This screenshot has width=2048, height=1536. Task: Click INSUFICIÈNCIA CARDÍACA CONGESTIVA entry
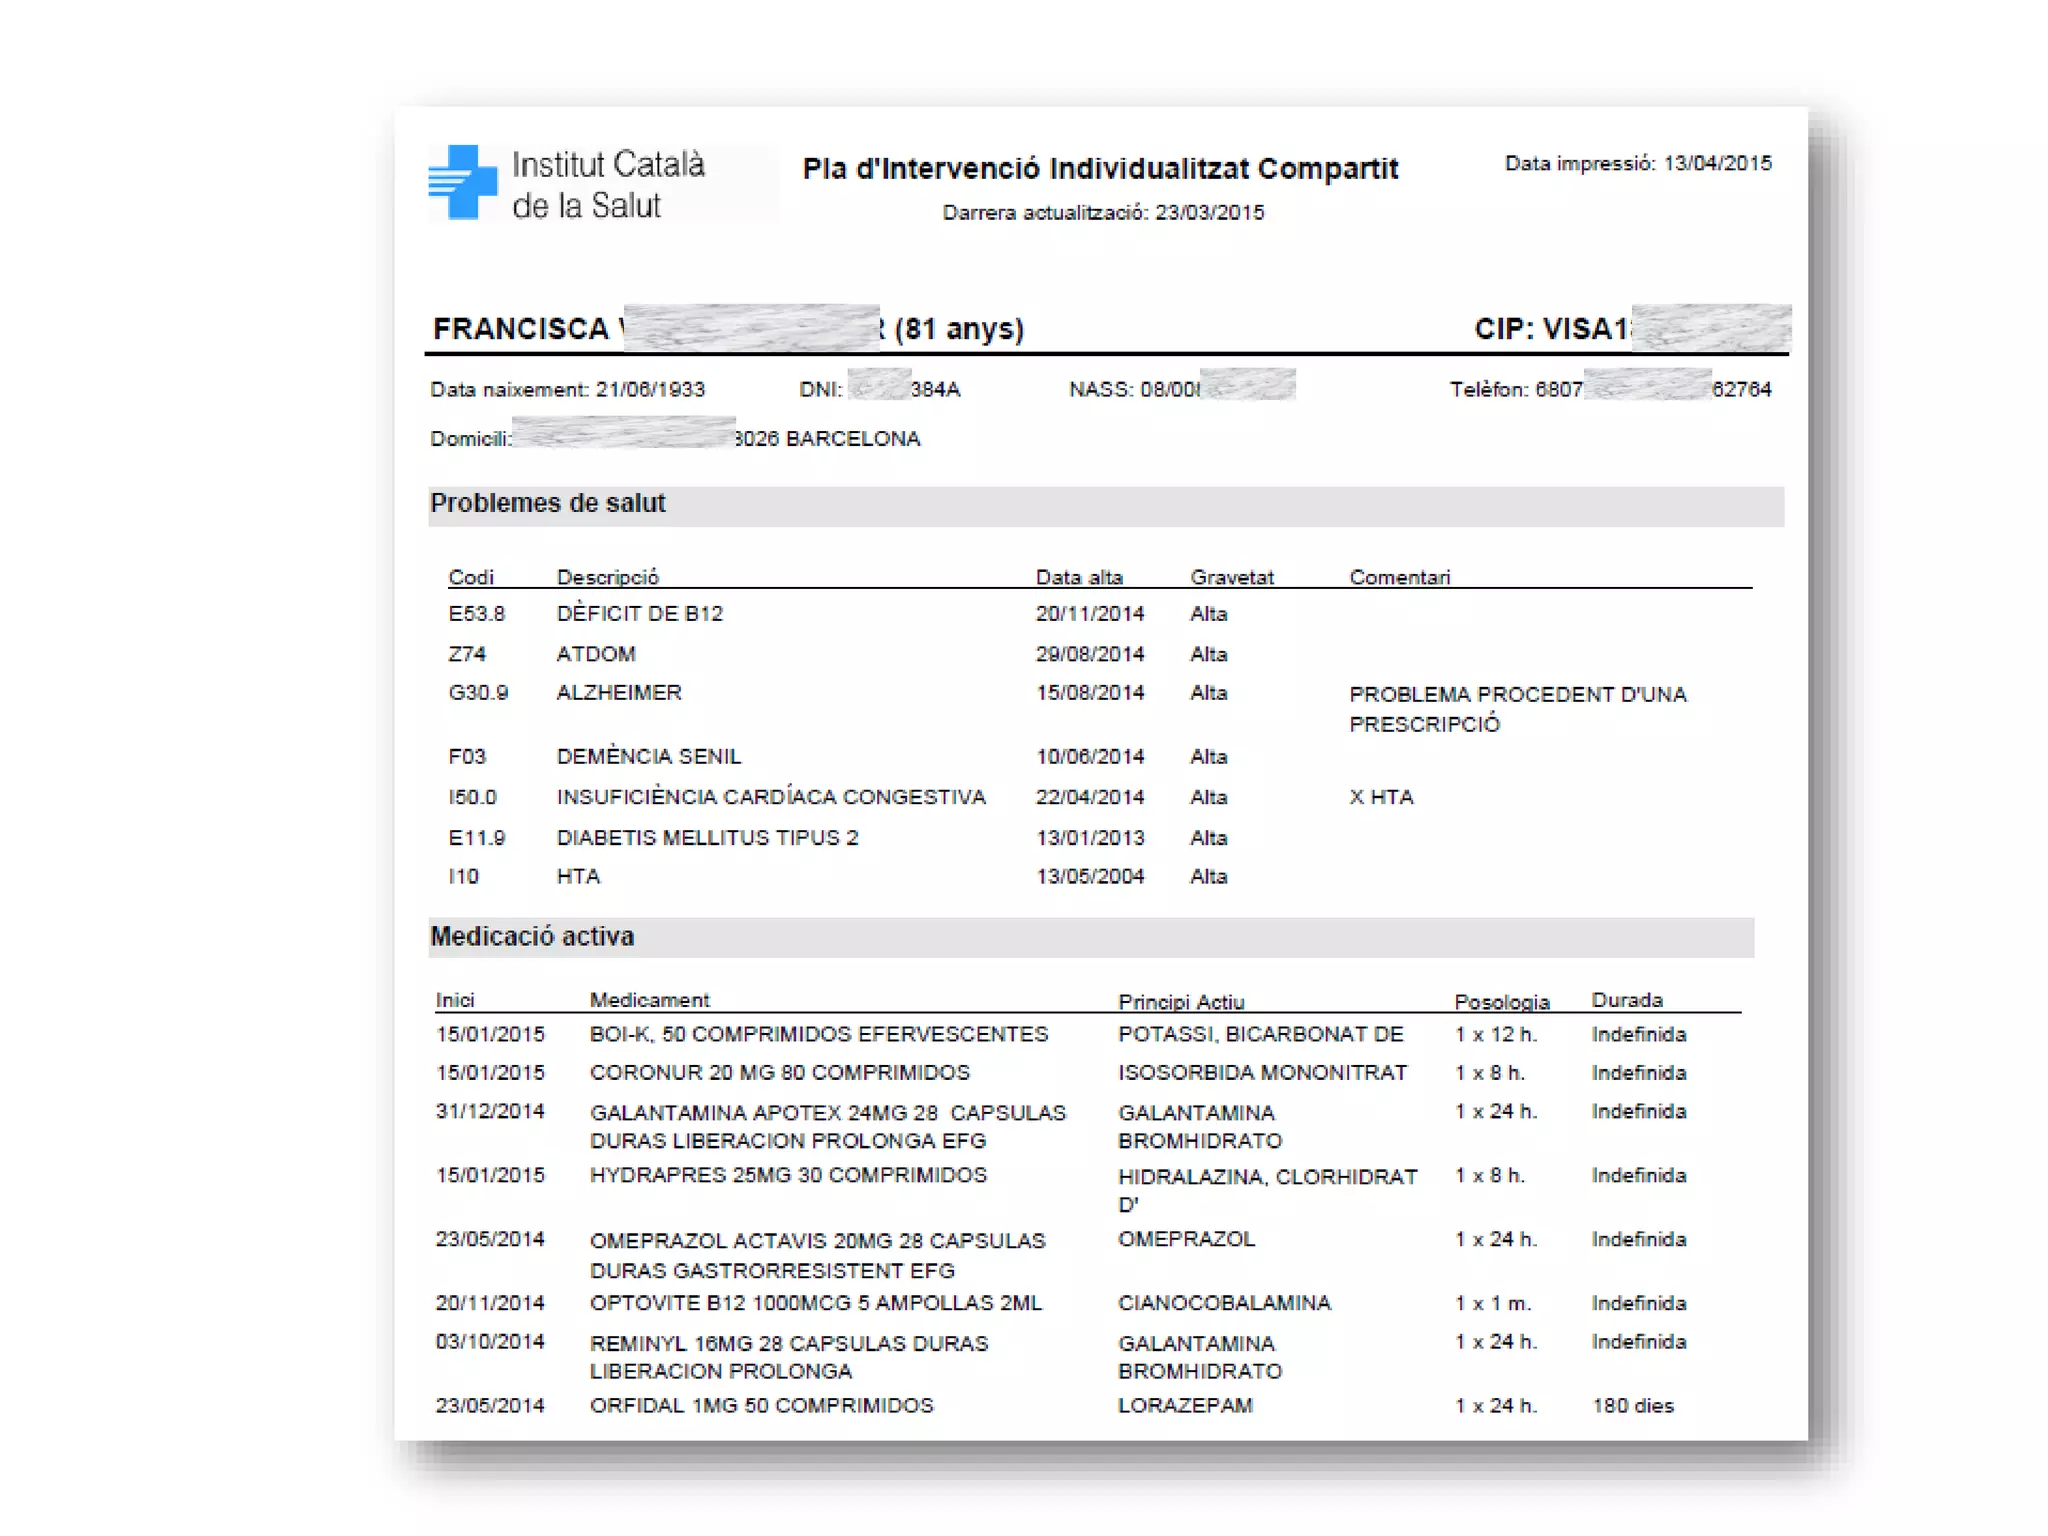coord(770,797)
